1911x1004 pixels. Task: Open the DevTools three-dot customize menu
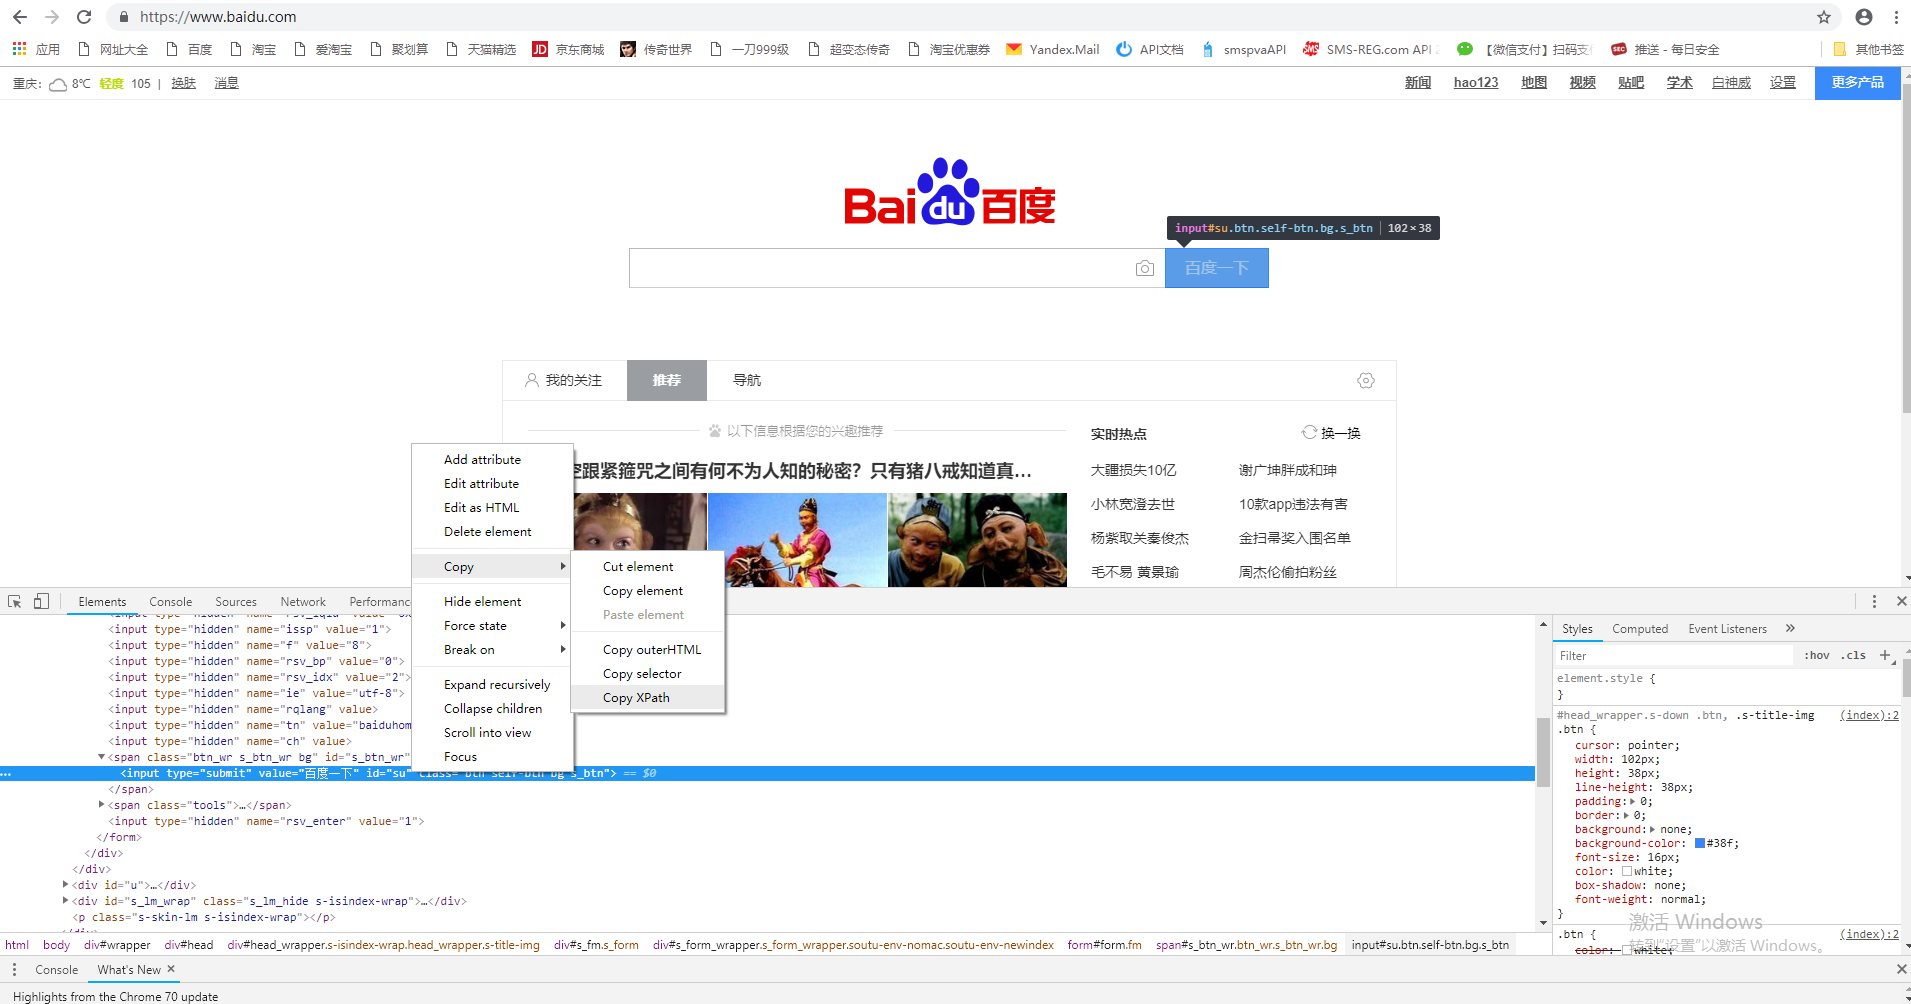coord(1874,601)
